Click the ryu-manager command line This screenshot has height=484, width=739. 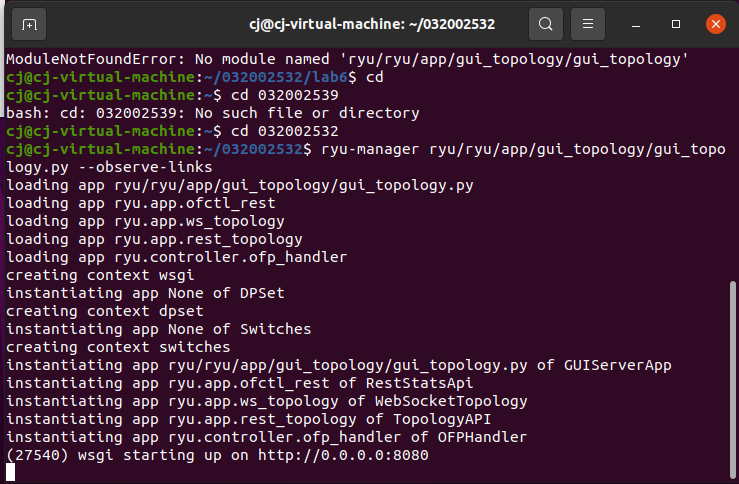click(366, 149)
